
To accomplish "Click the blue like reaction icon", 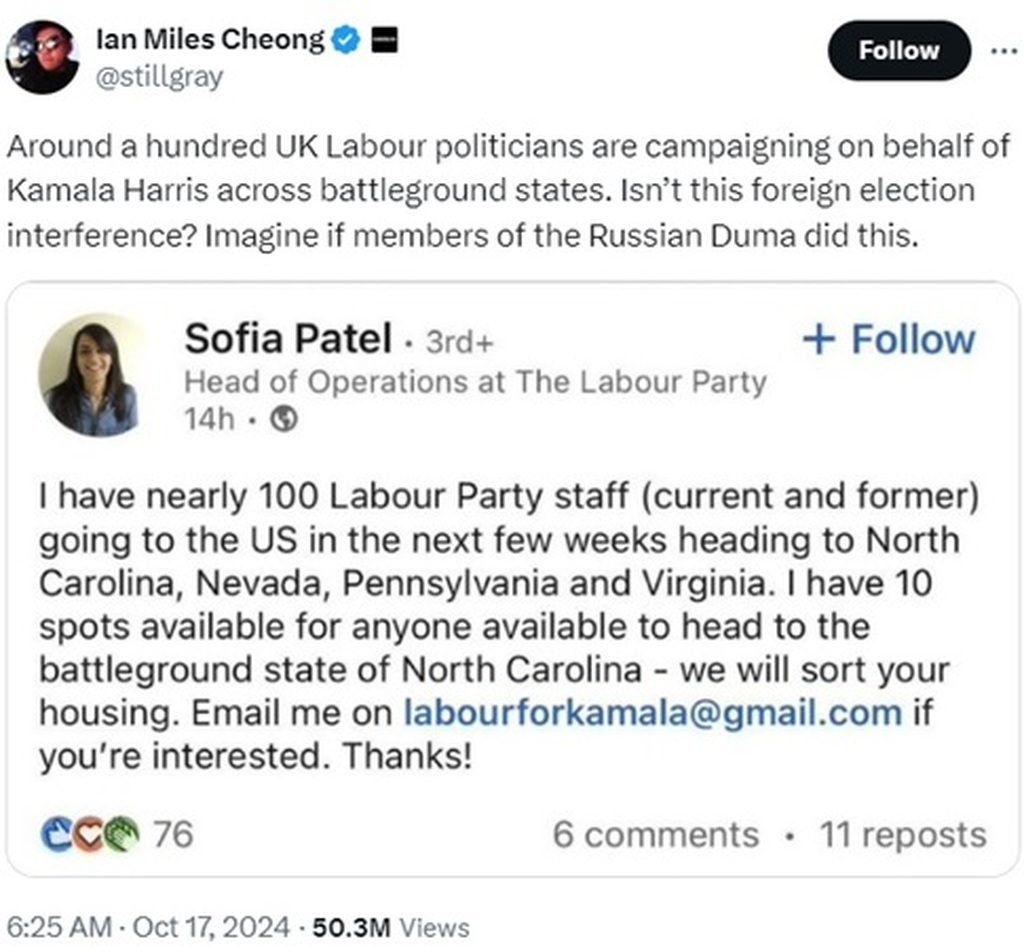I will click(58, 834).
